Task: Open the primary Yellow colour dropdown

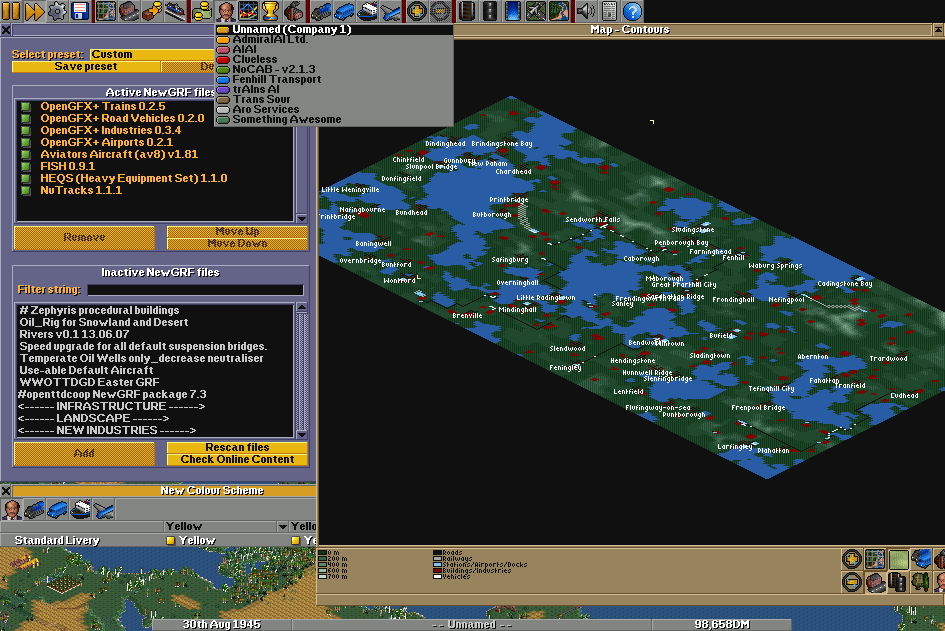Action: coord(226,527)
